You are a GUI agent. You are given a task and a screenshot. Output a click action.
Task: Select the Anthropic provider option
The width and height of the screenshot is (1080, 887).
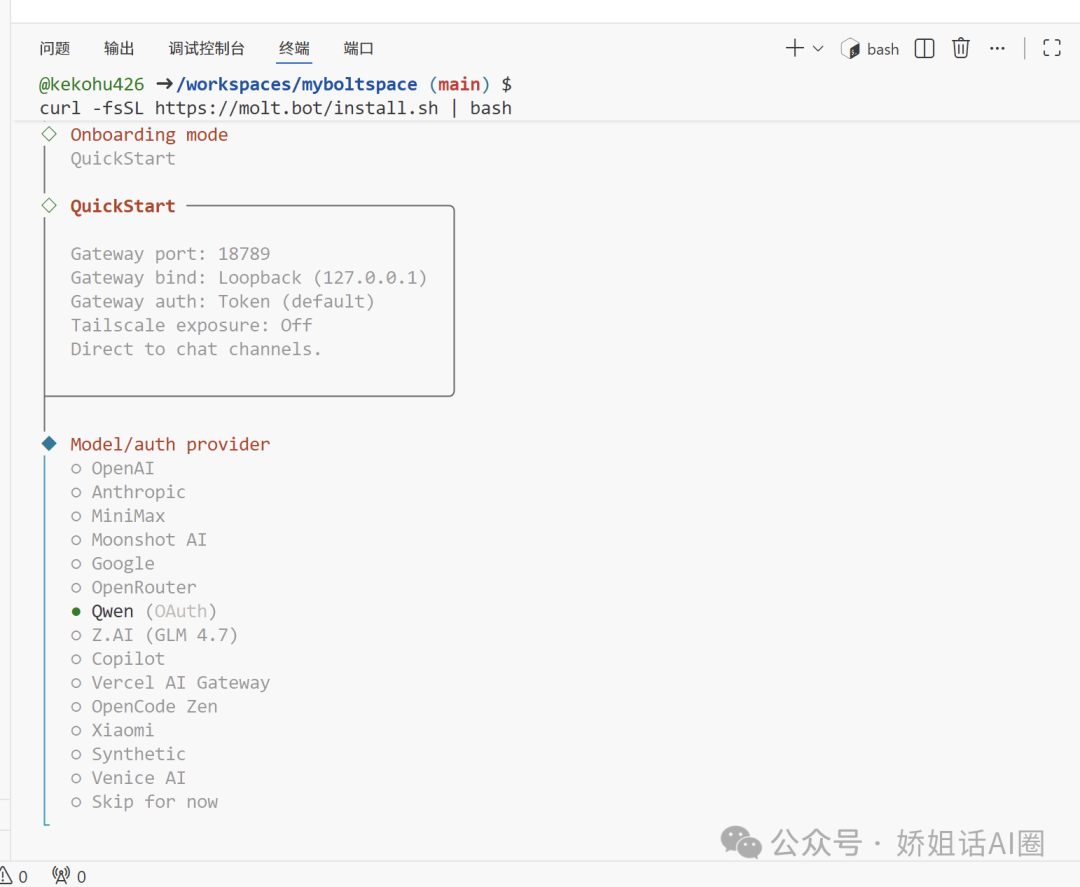pyautogui.click(x=138, y=492)
